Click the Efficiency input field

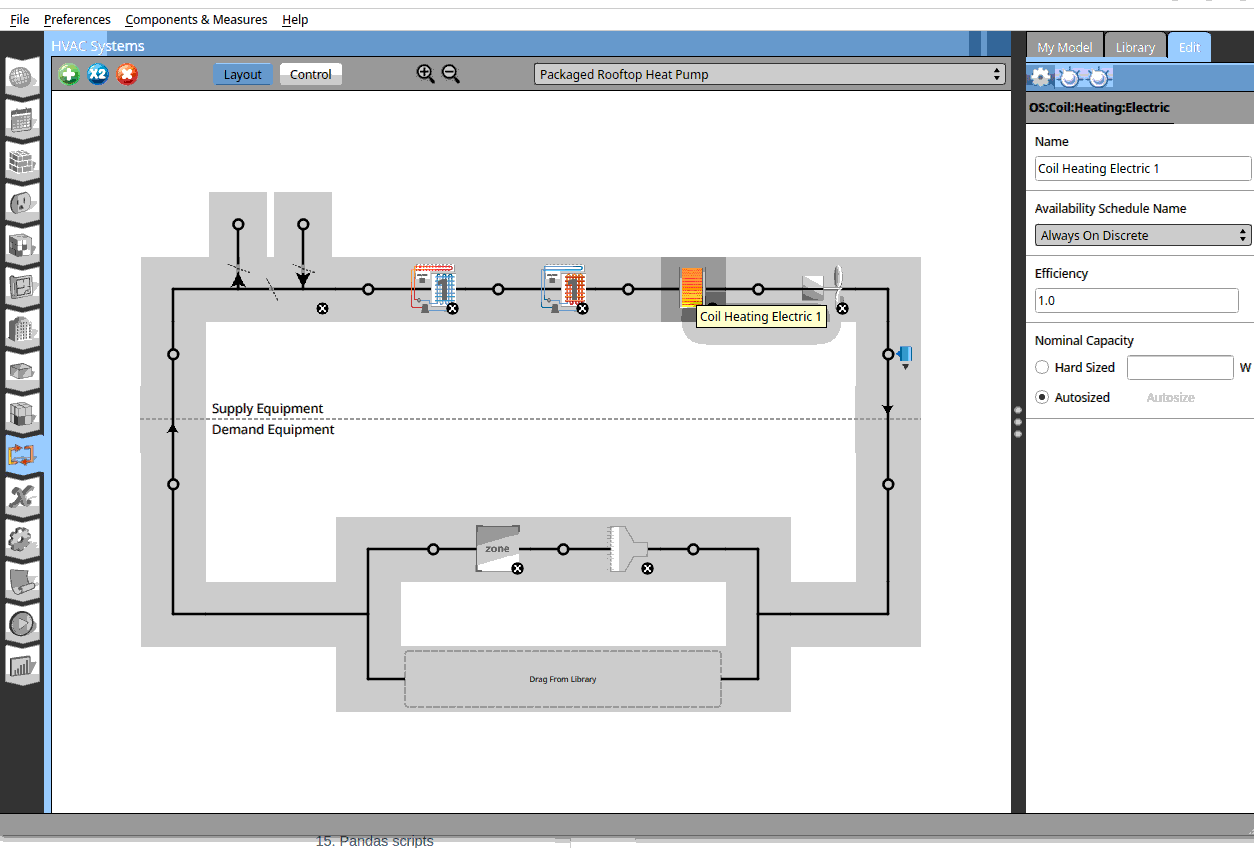coord(1136,300)
